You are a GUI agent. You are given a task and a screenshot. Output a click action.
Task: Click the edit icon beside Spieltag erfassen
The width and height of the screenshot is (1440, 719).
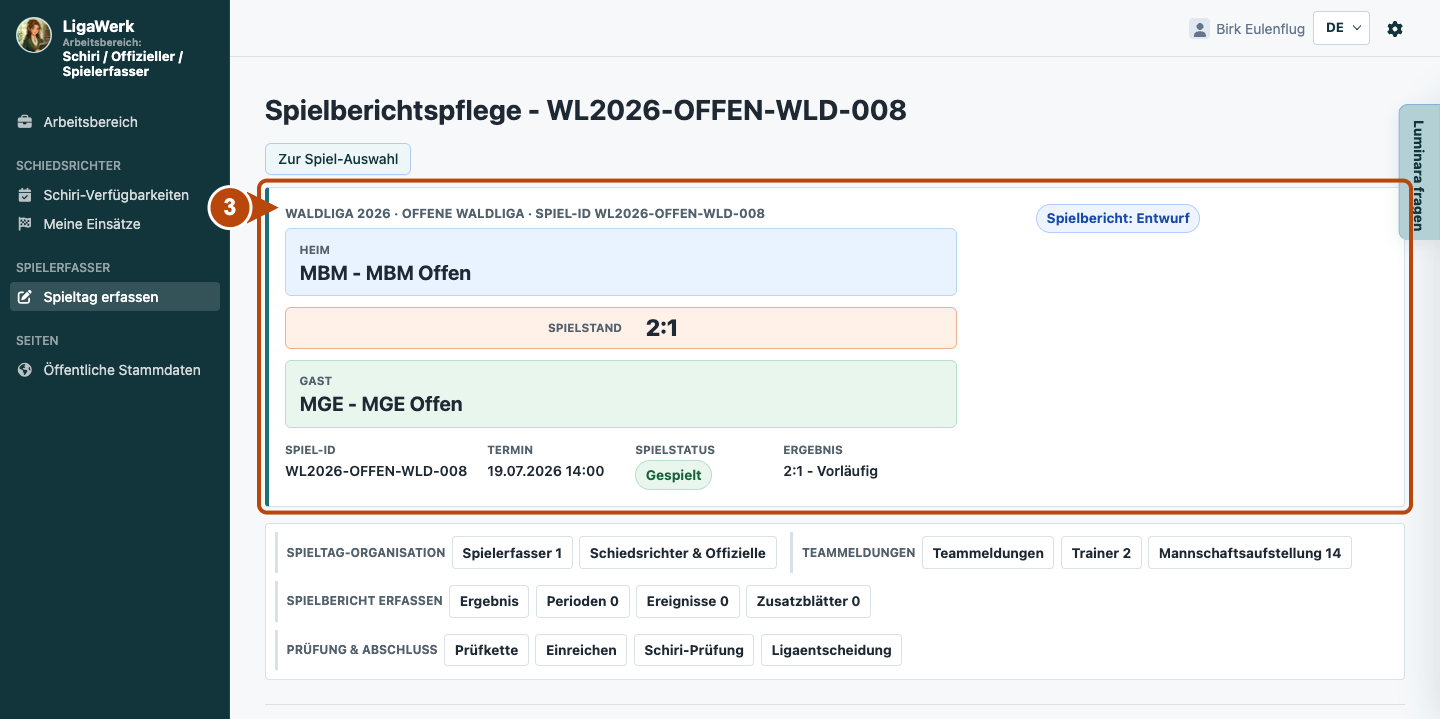tap(25, 297)
